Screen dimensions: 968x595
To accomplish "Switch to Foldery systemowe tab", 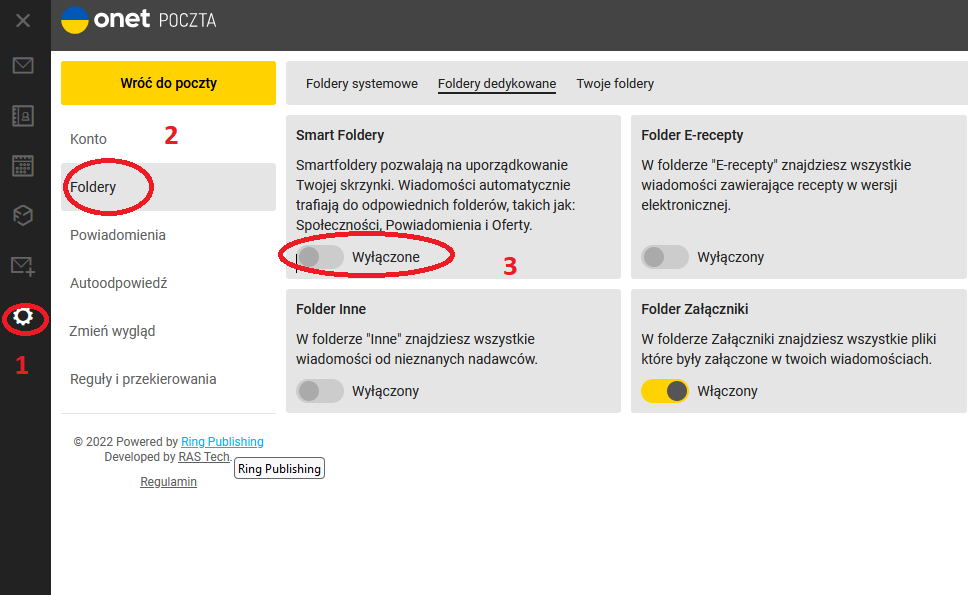I will click(362, 84).
